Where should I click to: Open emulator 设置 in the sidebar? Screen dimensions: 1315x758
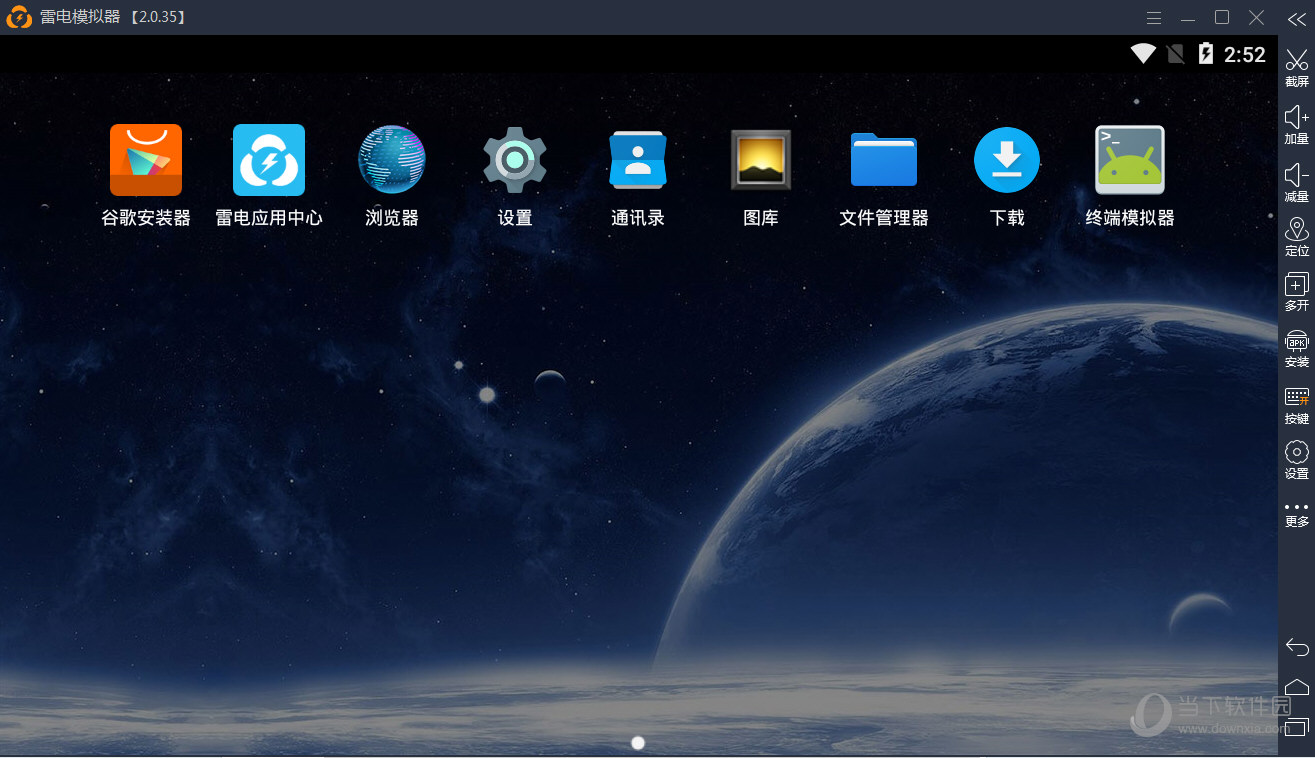click(1297, 459)
